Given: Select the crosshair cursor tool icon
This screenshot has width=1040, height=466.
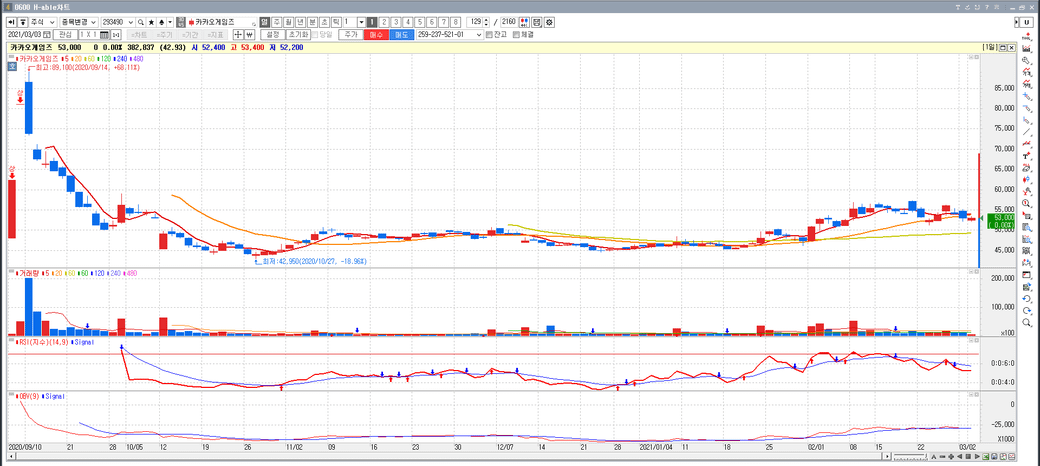Looking at the screenshot, I should pos(238,35).
